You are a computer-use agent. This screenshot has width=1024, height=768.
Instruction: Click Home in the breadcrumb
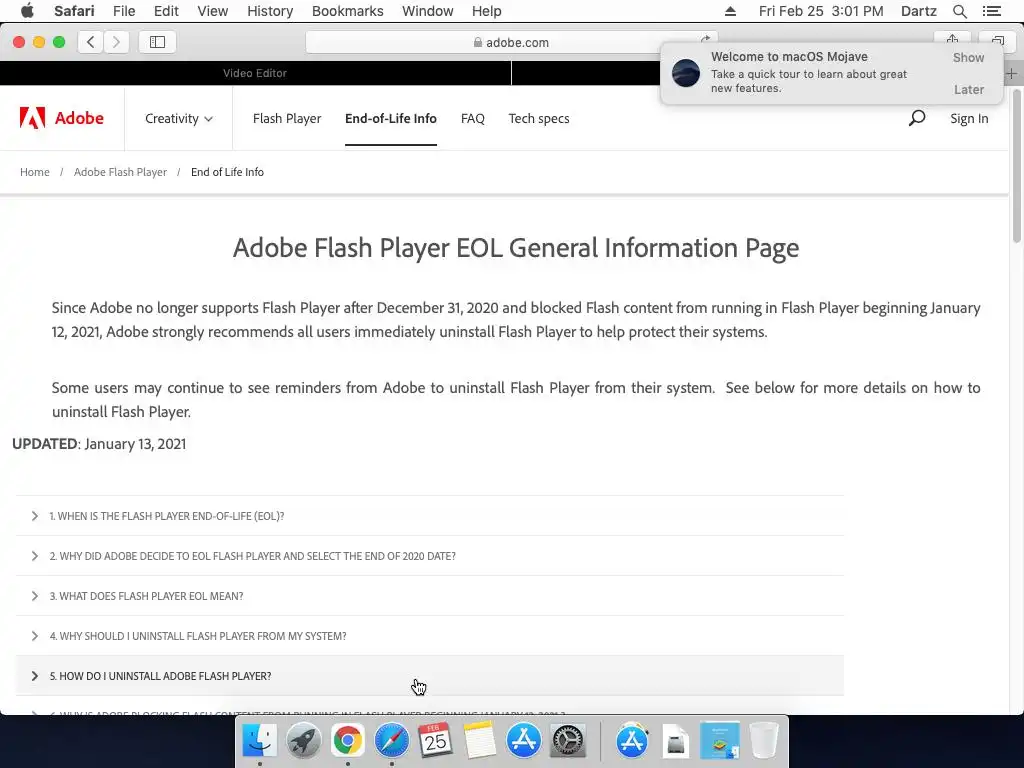tap(35, 172)
